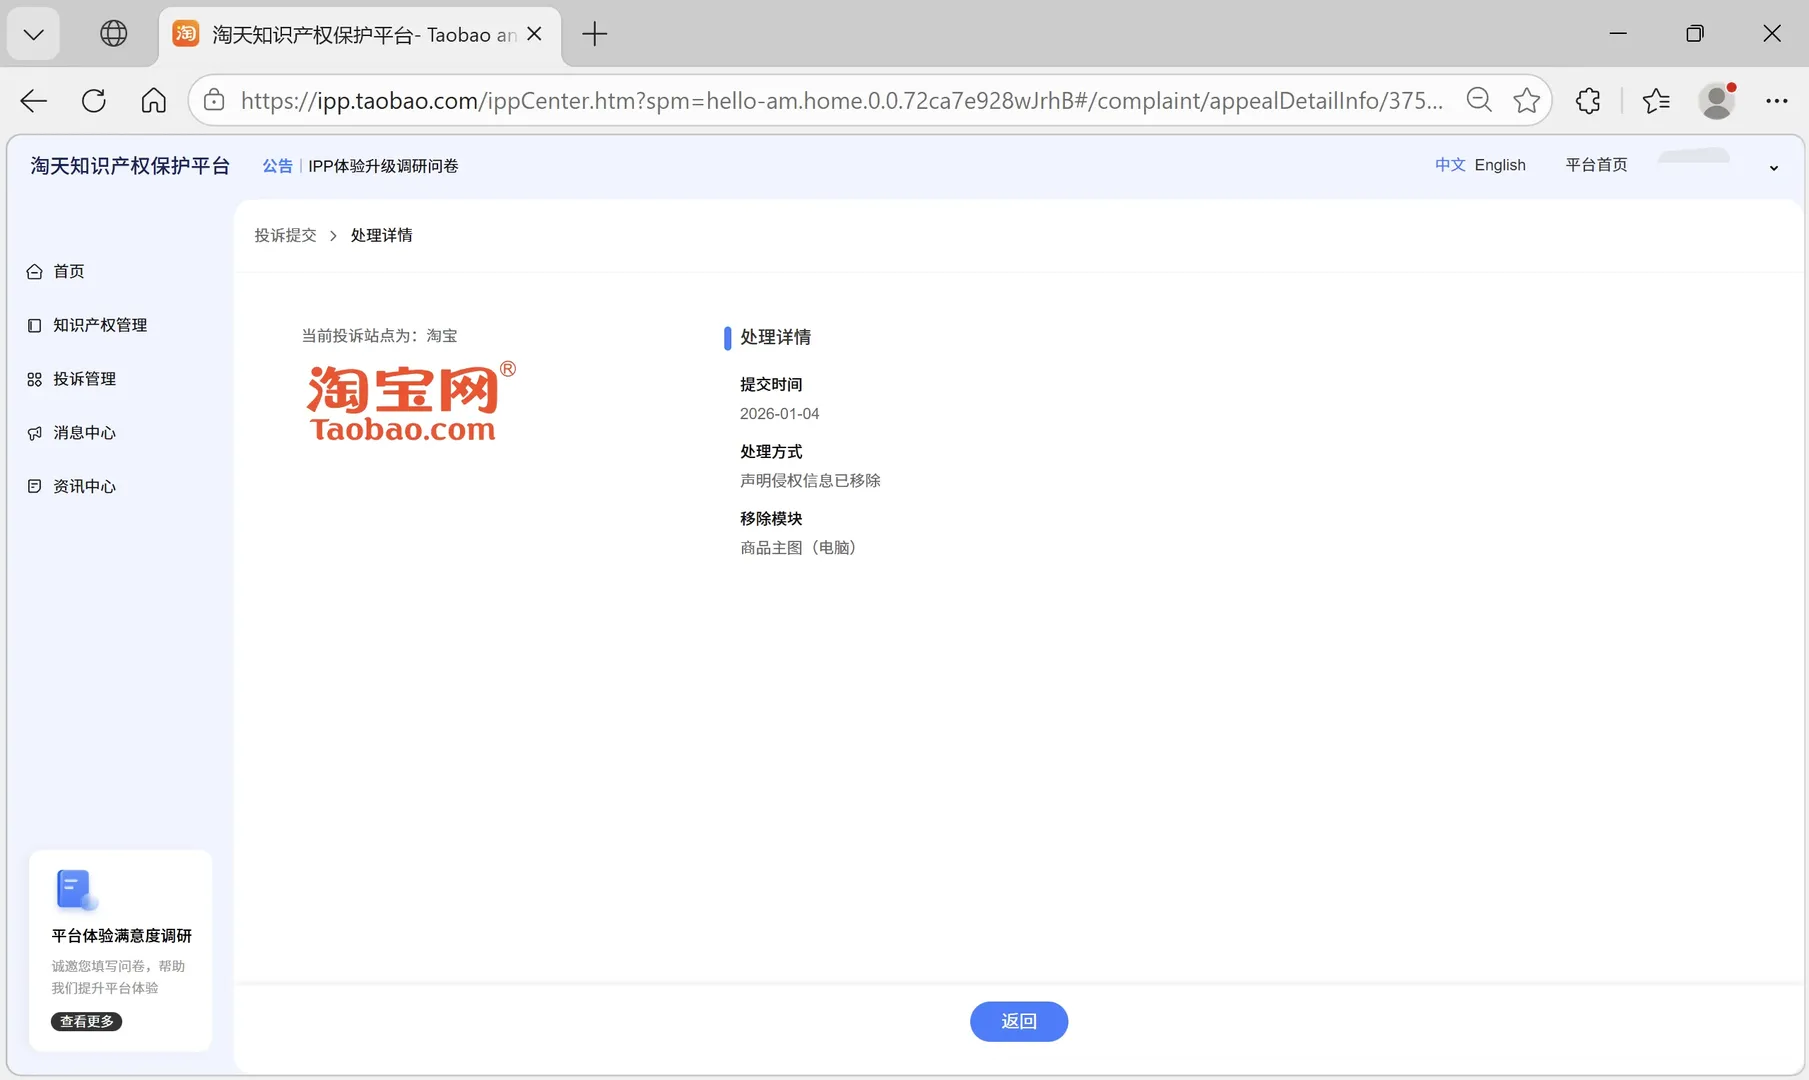The height and width of the screenshot is (1080, 1809).
Task: Click the 声明侵权信息已移除 text
Action: [x=810, y=481]
